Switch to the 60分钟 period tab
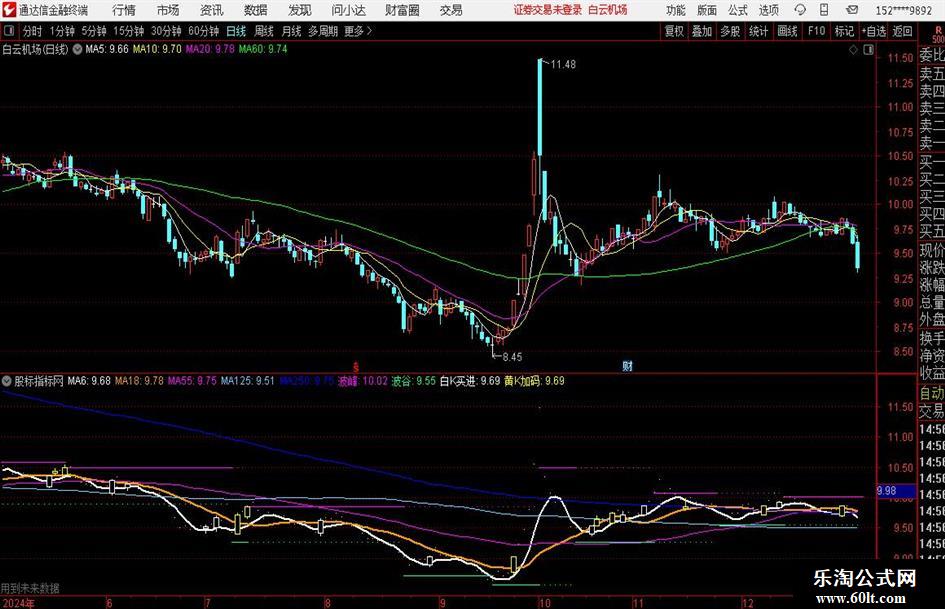945x609 pixels. [204, 31]
